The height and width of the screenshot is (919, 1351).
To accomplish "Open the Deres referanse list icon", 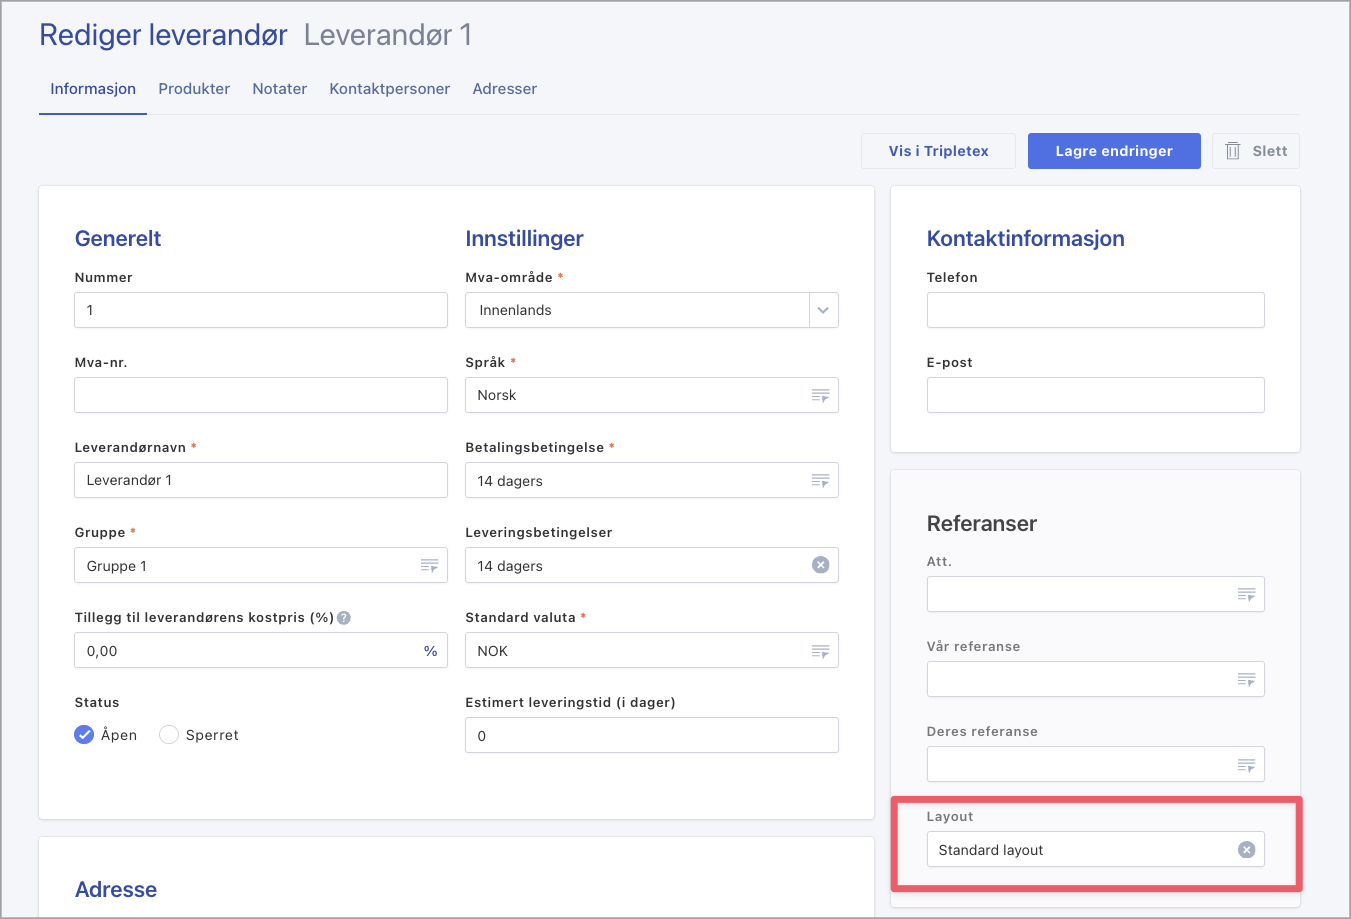I will (x=1246, y=764).
